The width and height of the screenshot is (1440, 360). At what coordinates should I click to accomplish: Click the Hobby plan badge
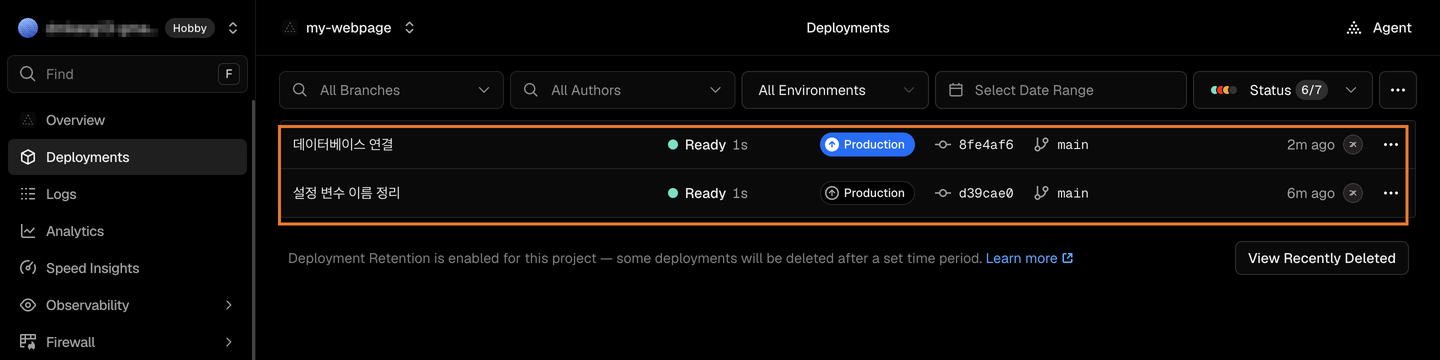coord(190,28)
